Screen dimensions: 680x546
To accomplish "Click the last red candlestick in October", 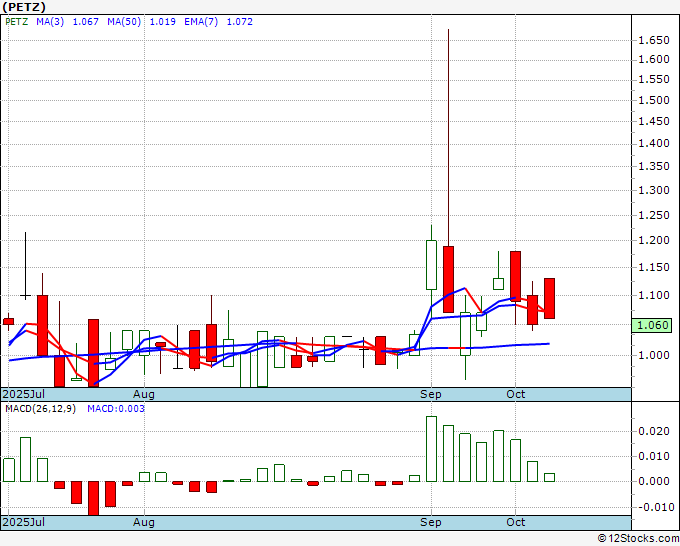I will pyautogui.click(x=549, y=298).
